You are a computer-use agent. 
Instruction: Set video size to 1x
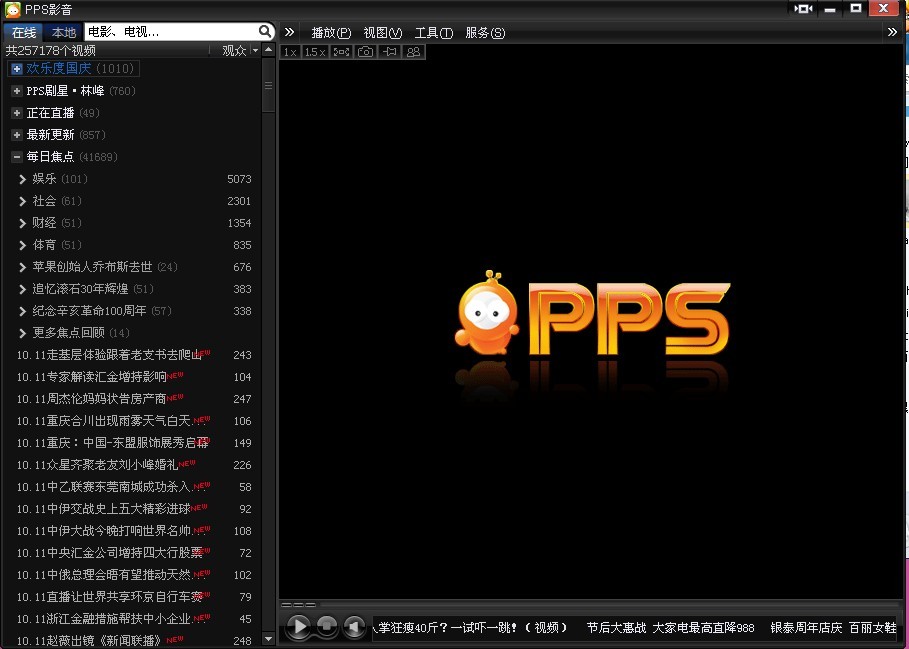pos(290,51)
